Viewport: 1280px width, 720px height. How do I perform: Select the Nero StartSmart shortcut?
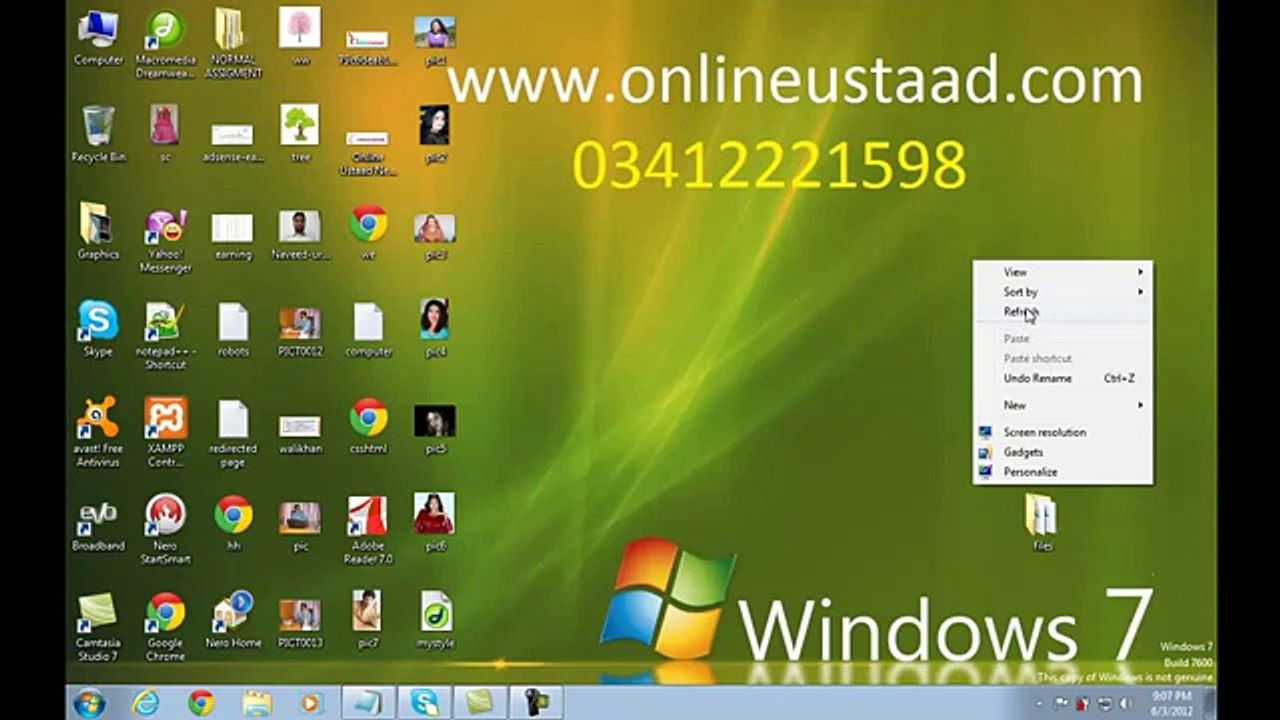(165, 529)
